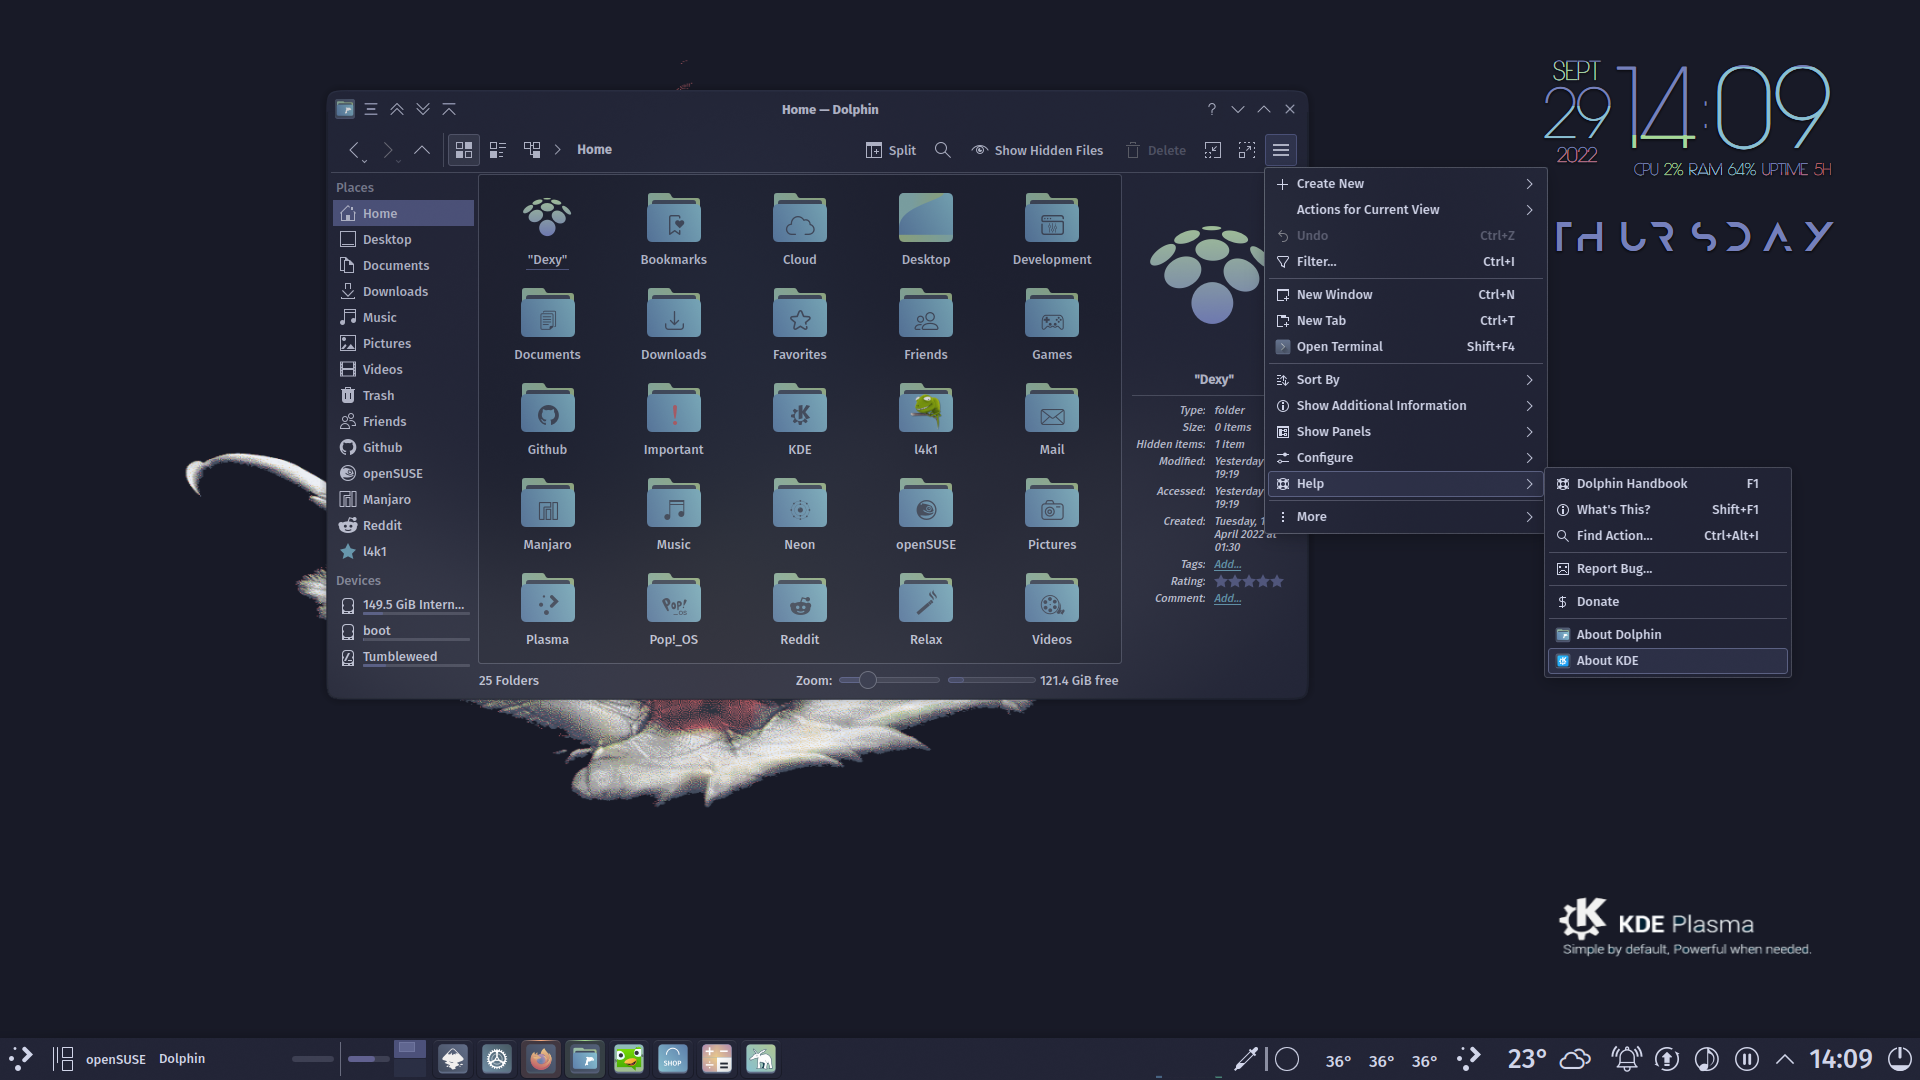The height and width of the screenshot is (1080, 1920).
Task: Click the search magnifier icon in toolbar
Action: click(942, 150)
